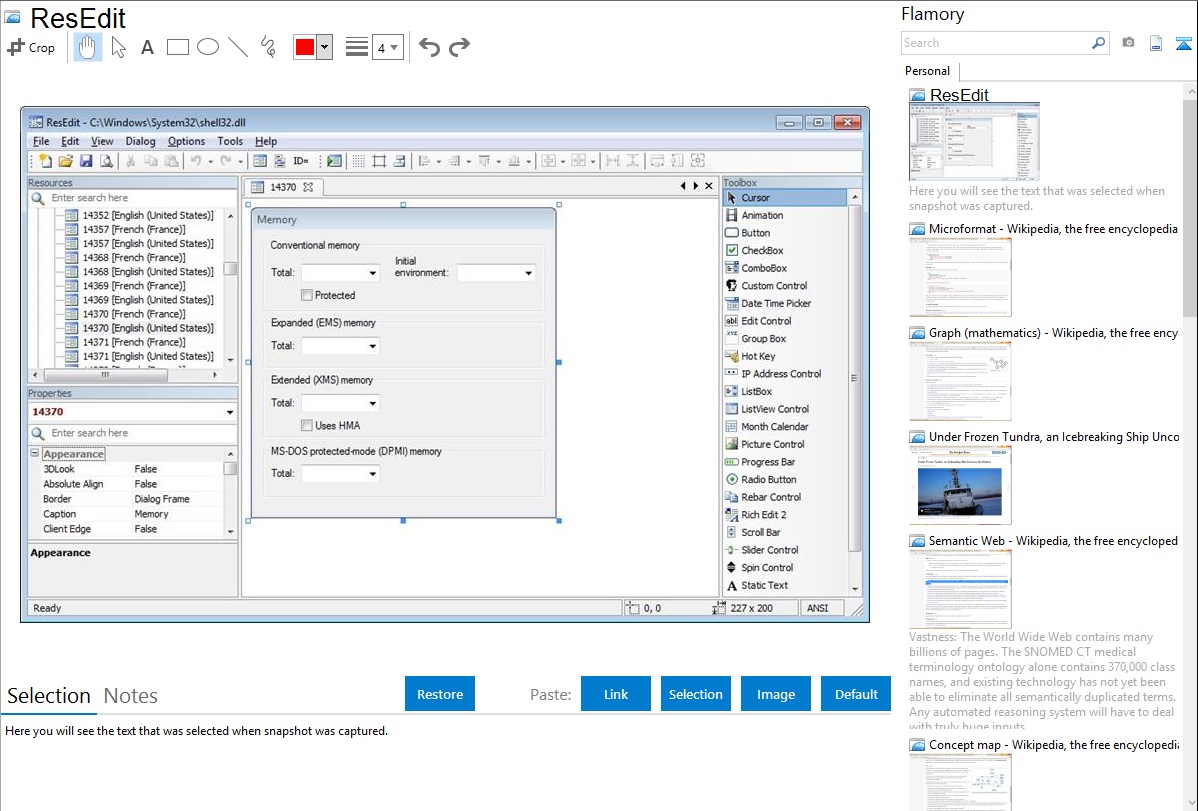Viewport: 1198px width, 811px height.
Task: Click the Image paste button
Action: click(x=776, y=694)
